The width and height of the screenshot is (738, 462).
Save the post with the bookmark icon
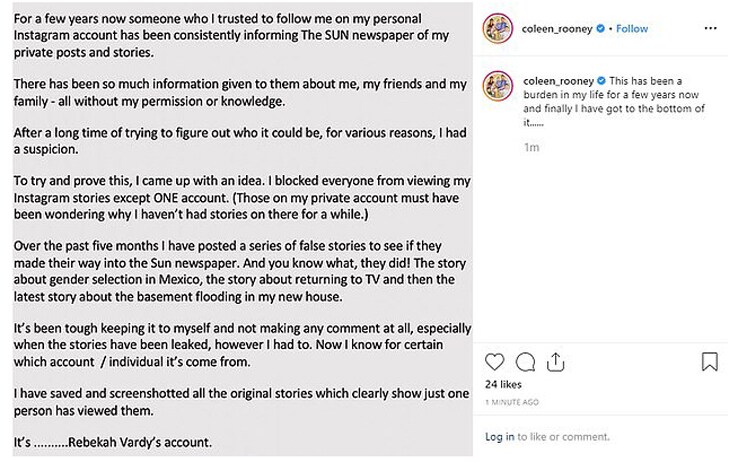click(x=709, y=361)
